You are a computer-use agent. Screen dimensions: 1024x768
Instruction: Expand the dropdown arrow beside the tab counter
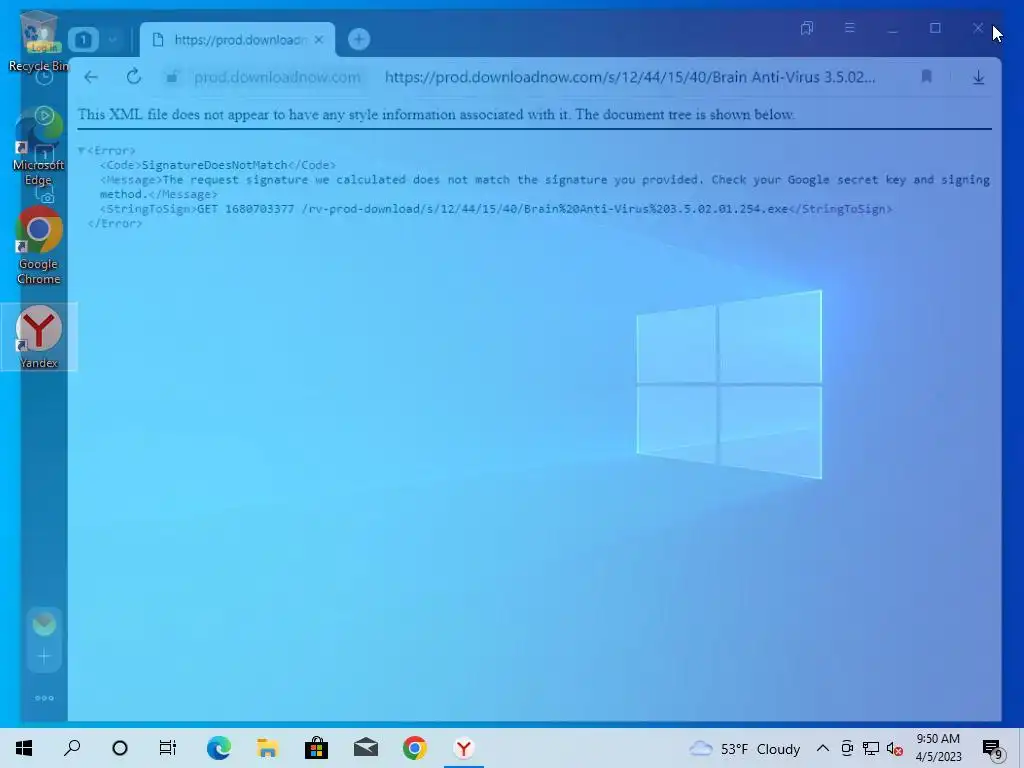[x=112, y=40]
